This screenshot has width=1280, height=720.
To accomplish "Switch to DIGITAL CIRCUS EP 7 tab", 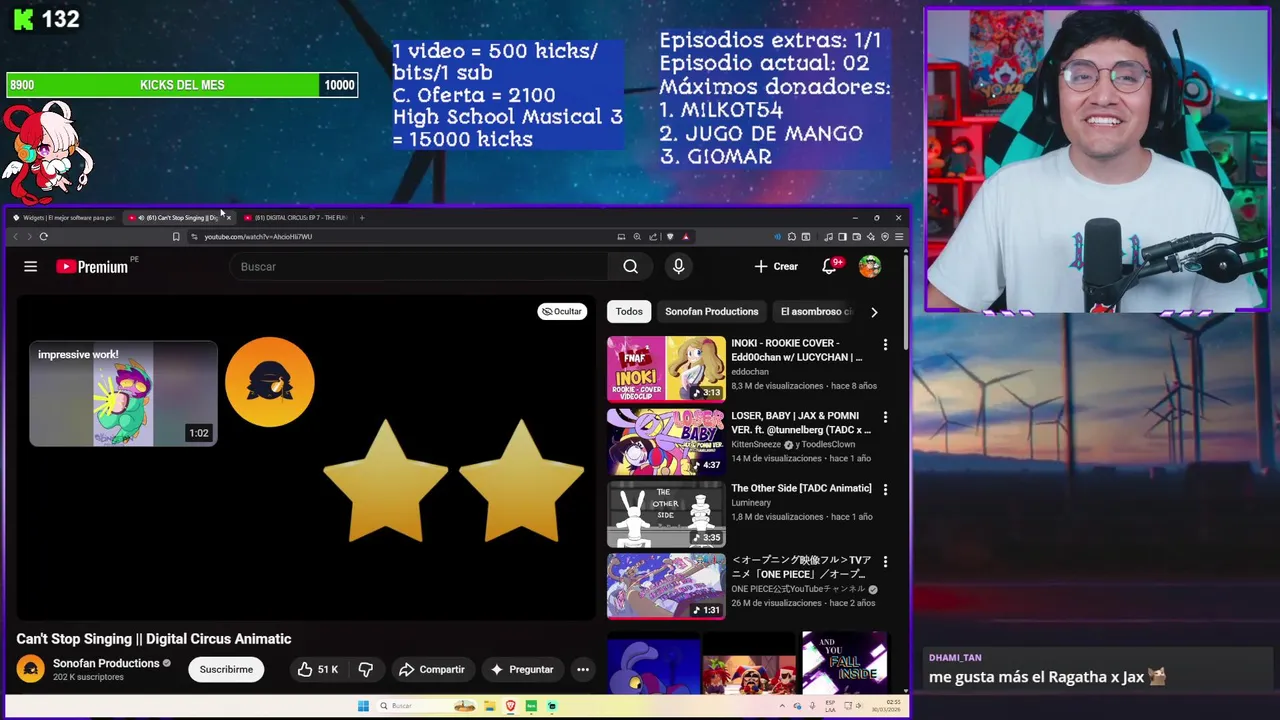I will [x=296, y=217].
